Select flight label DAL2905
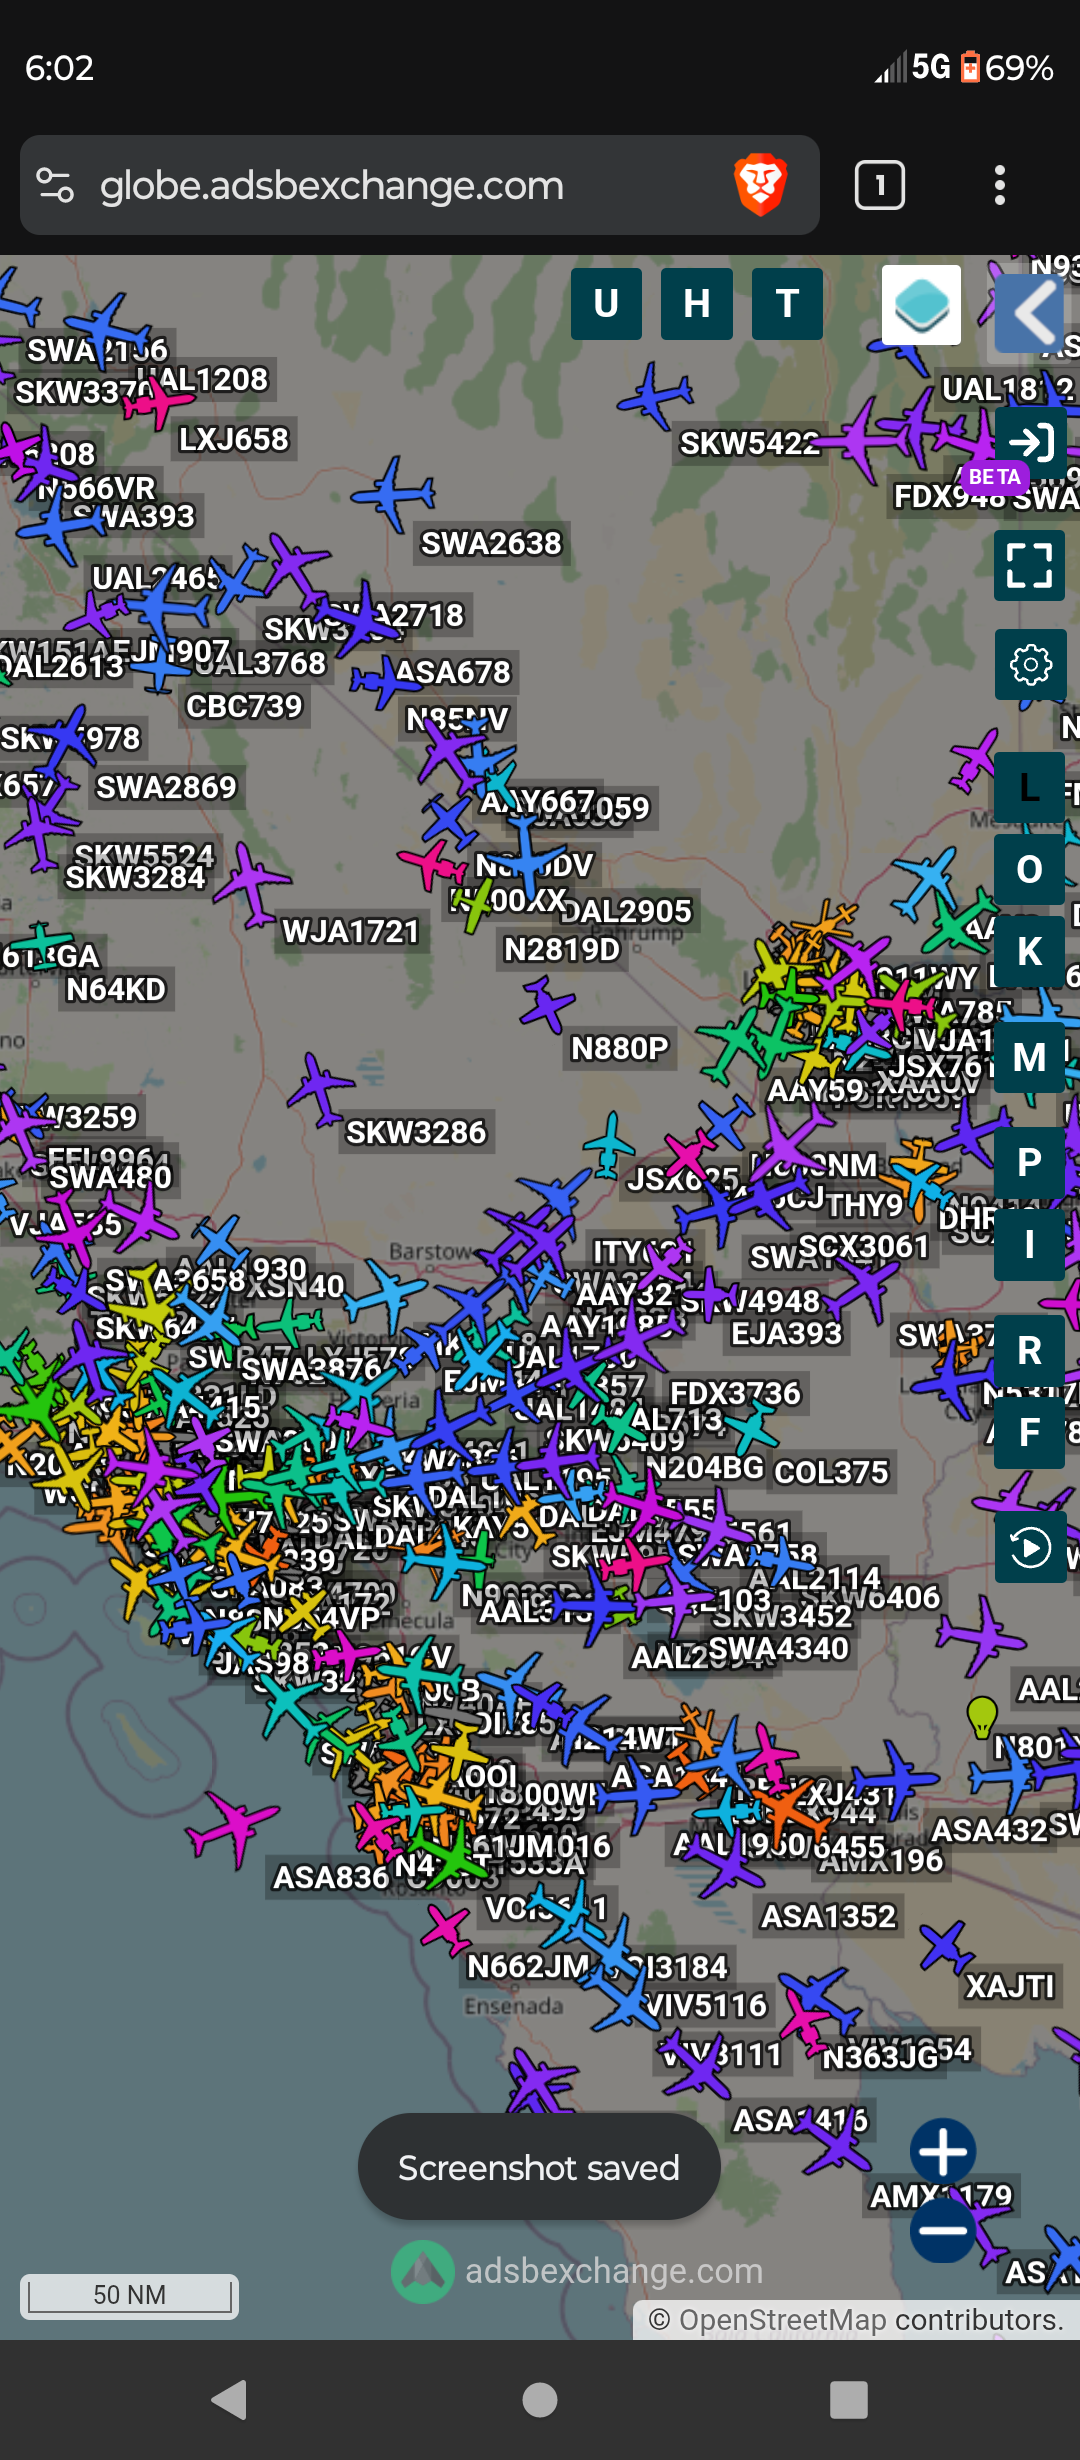1080x2460 pixels. (x=627, y=911)
